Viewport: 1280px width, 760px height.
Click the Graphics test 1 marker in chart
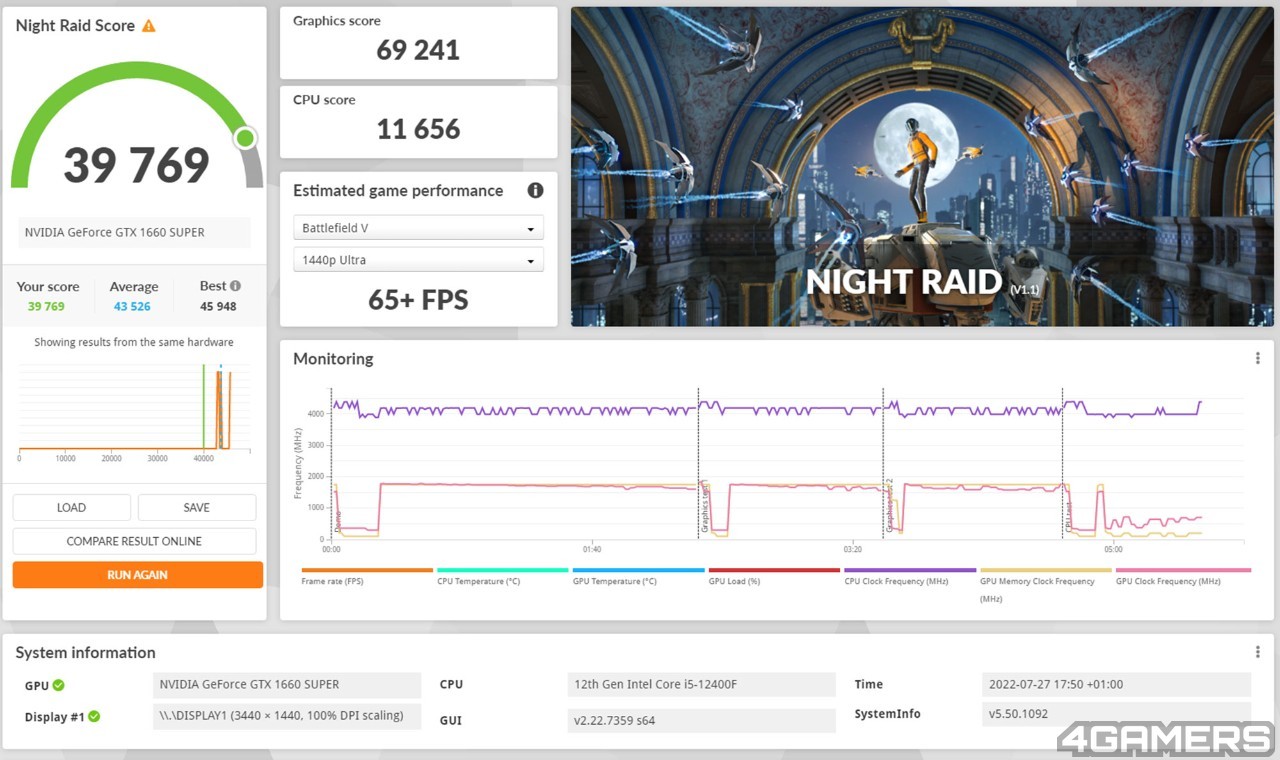click(705, 505)
